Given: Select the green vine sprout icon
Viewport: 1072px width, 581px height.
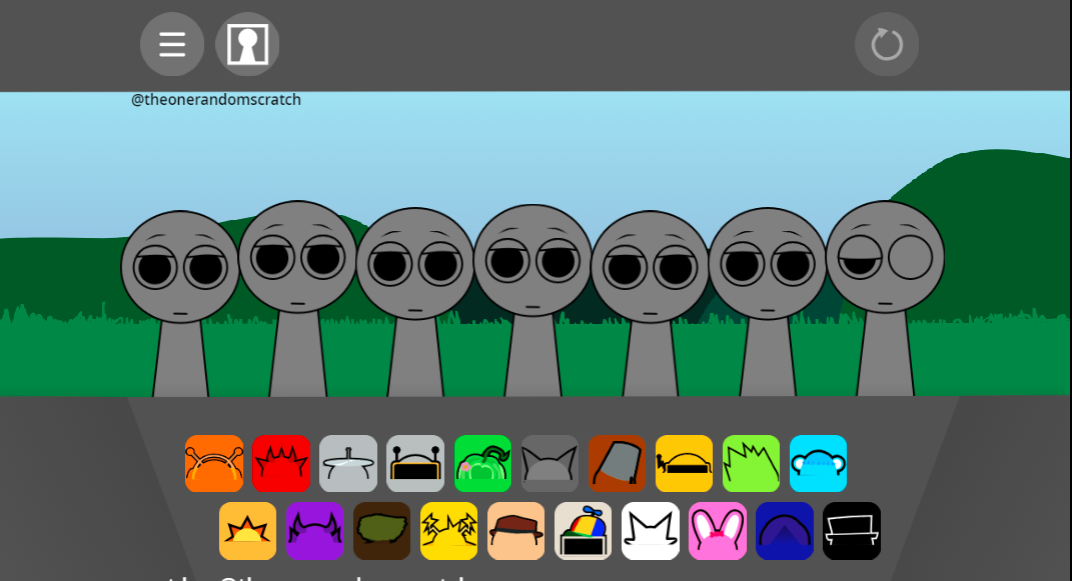Looking at the screenshot, I should 483,464.
